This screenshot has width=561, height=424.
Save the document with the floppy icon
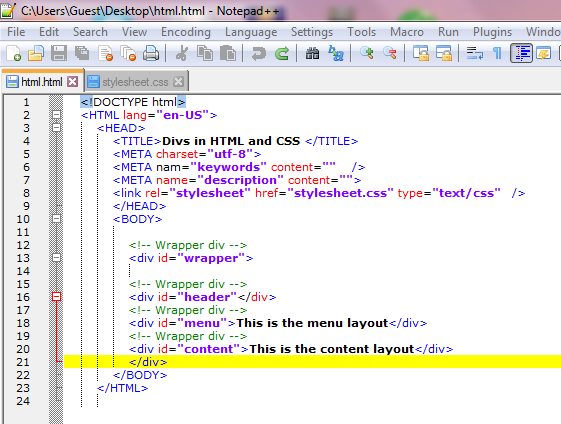[x=59, y=54]
